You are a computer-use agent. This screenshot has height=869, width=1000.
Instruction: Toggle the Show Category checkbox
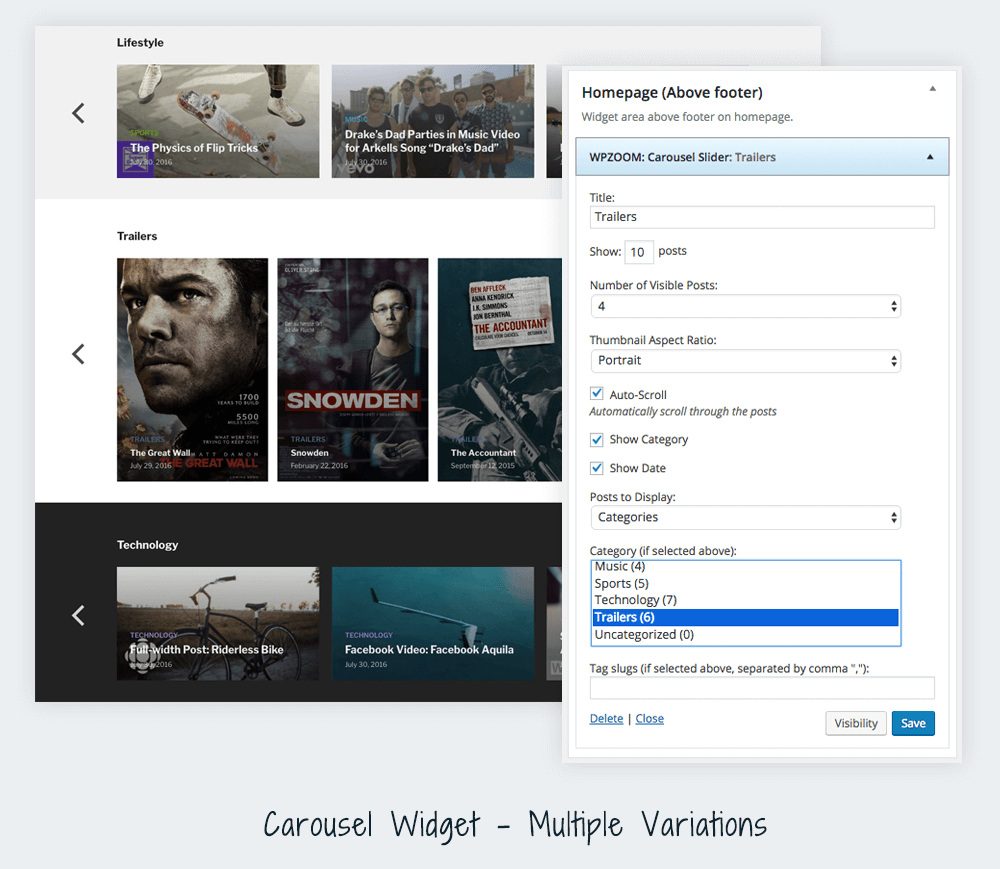596,439
